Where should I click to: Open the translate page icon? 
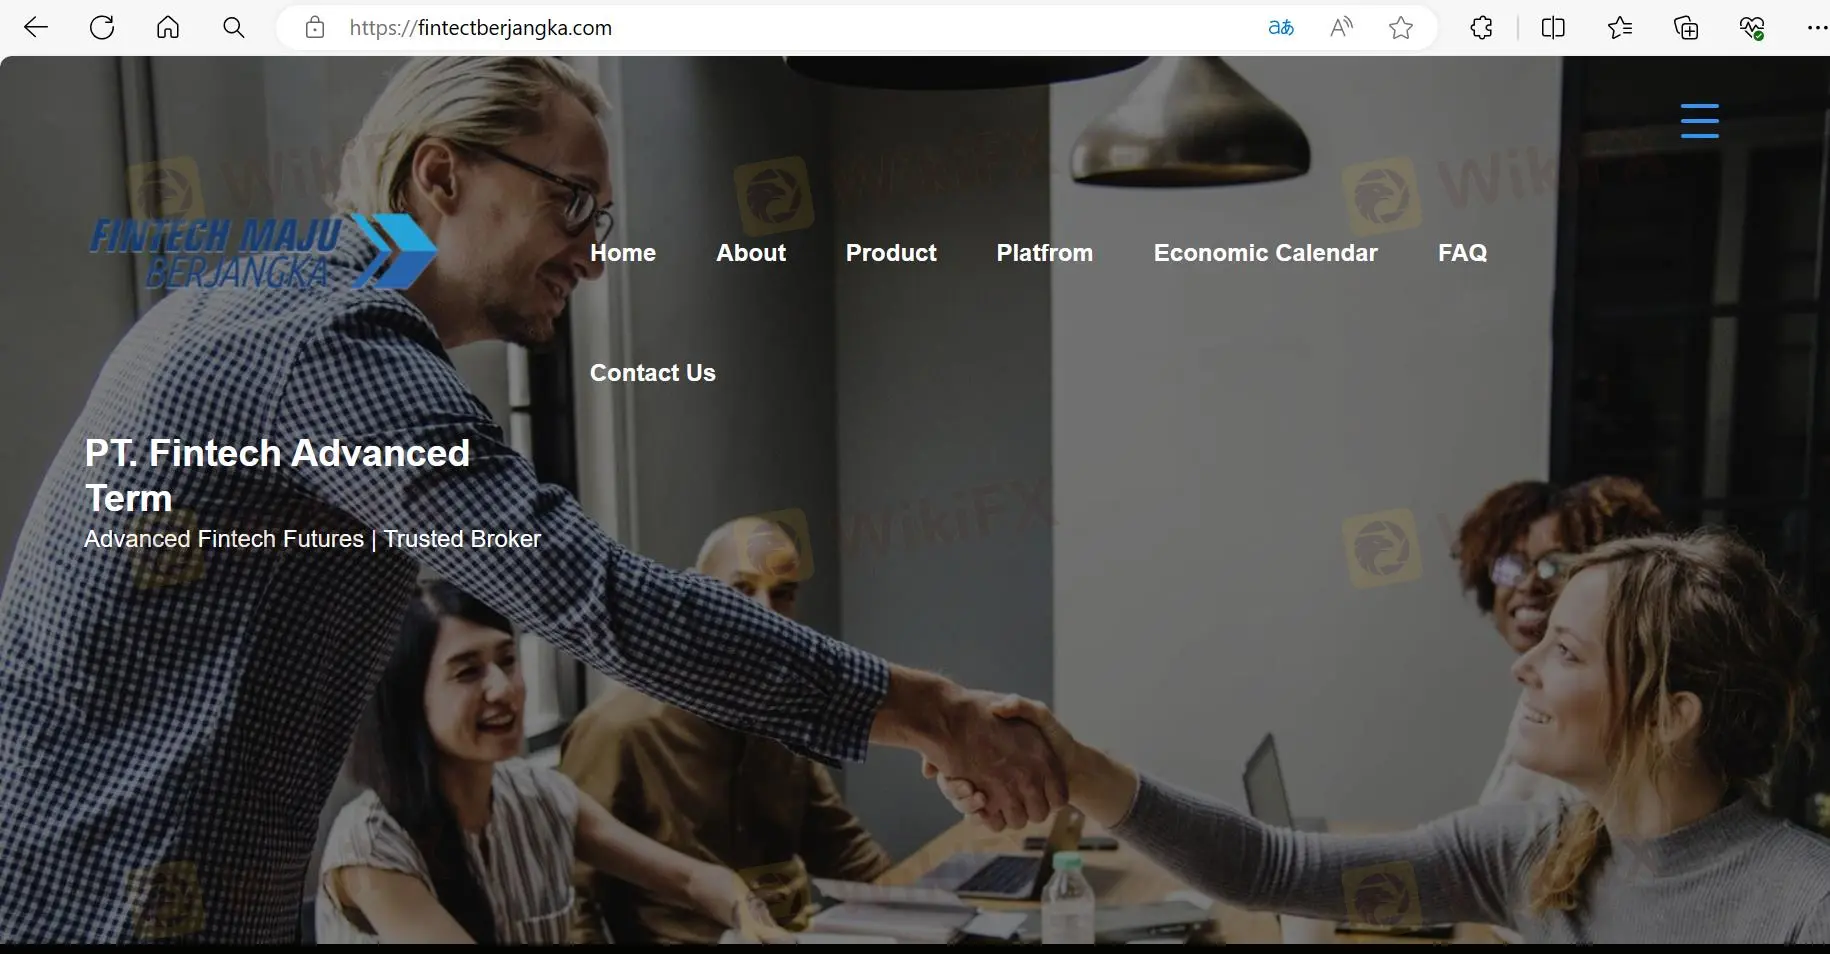point(1281,28)
